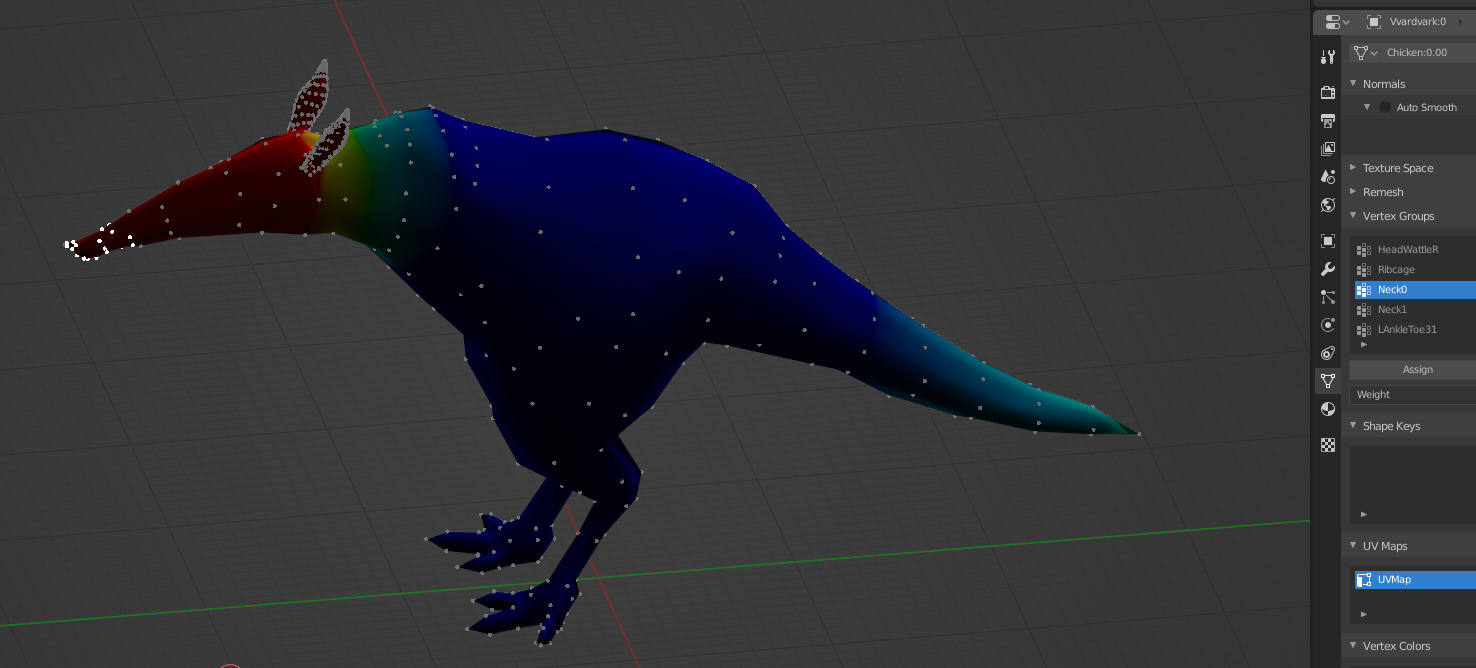Screen dimensions: 1476x668
Task: Collapse the Shape Keys panel
Action: (x=1353, y=426)
